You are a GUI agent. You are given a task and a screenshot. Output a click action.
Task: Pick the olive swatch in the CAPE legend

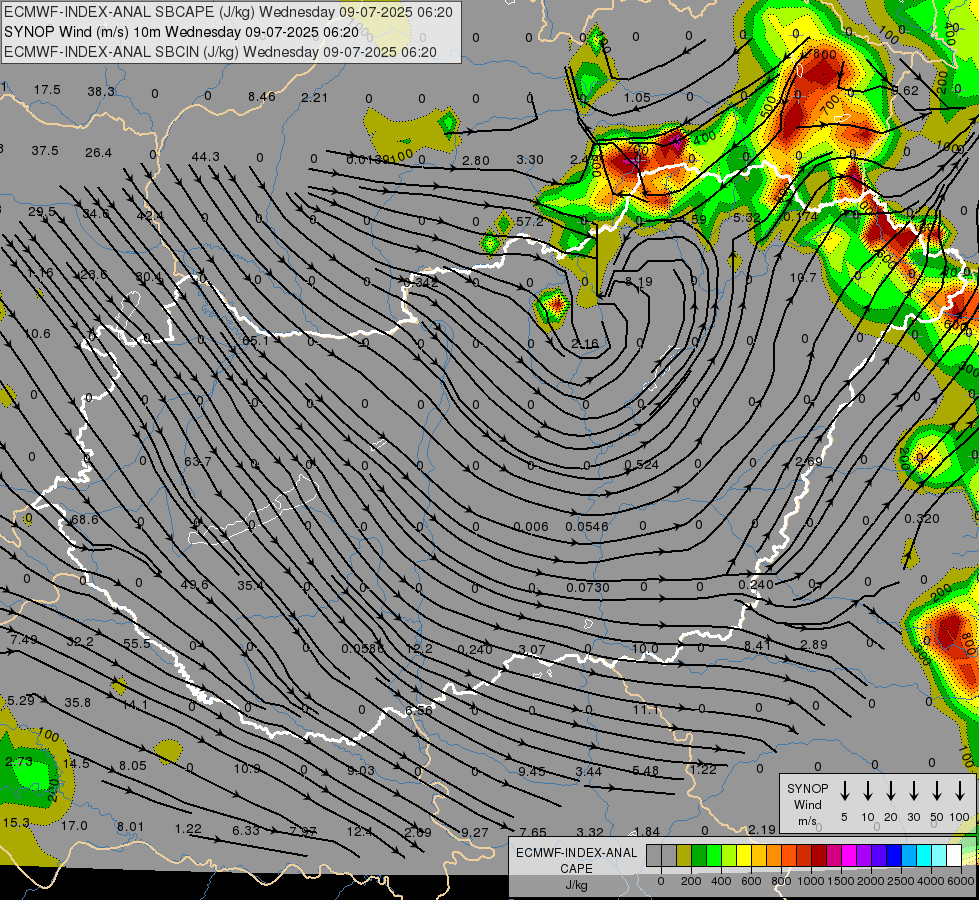(x=684, y=856)
